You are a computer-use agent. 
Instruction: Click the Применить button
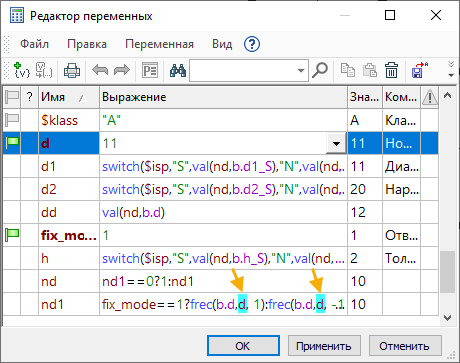click(x=324, y=346)
